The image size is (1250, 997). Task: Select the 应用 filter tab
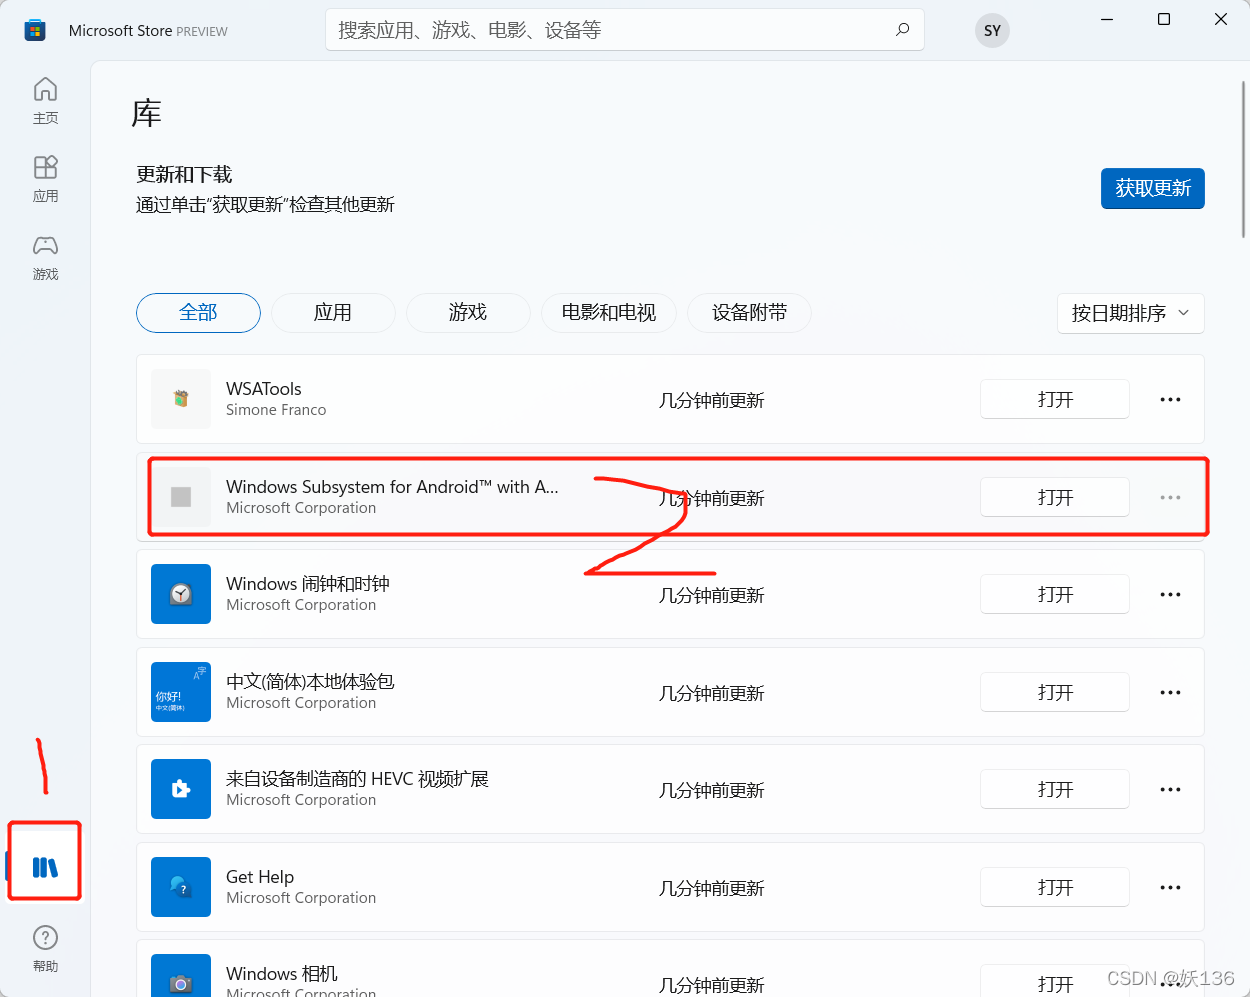coord(333,313)
